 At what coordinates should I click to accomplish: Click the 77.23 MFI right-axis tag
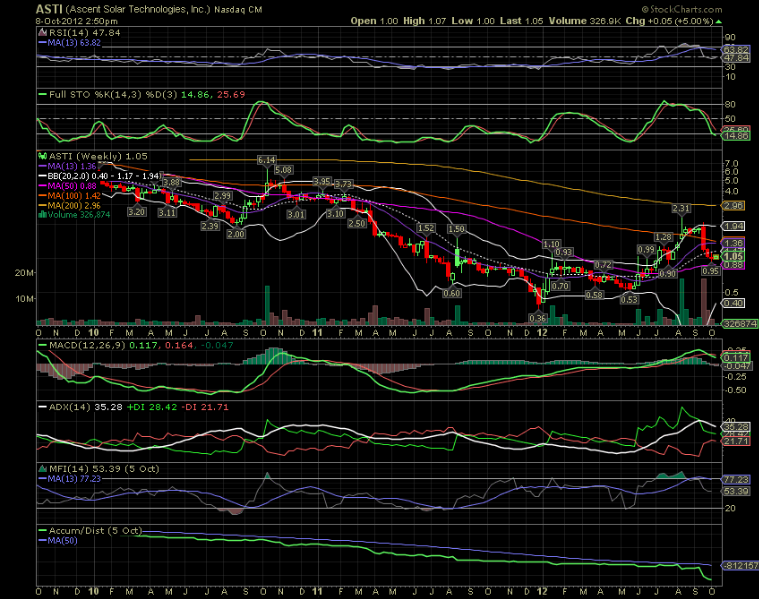click(x=736, y=479)
